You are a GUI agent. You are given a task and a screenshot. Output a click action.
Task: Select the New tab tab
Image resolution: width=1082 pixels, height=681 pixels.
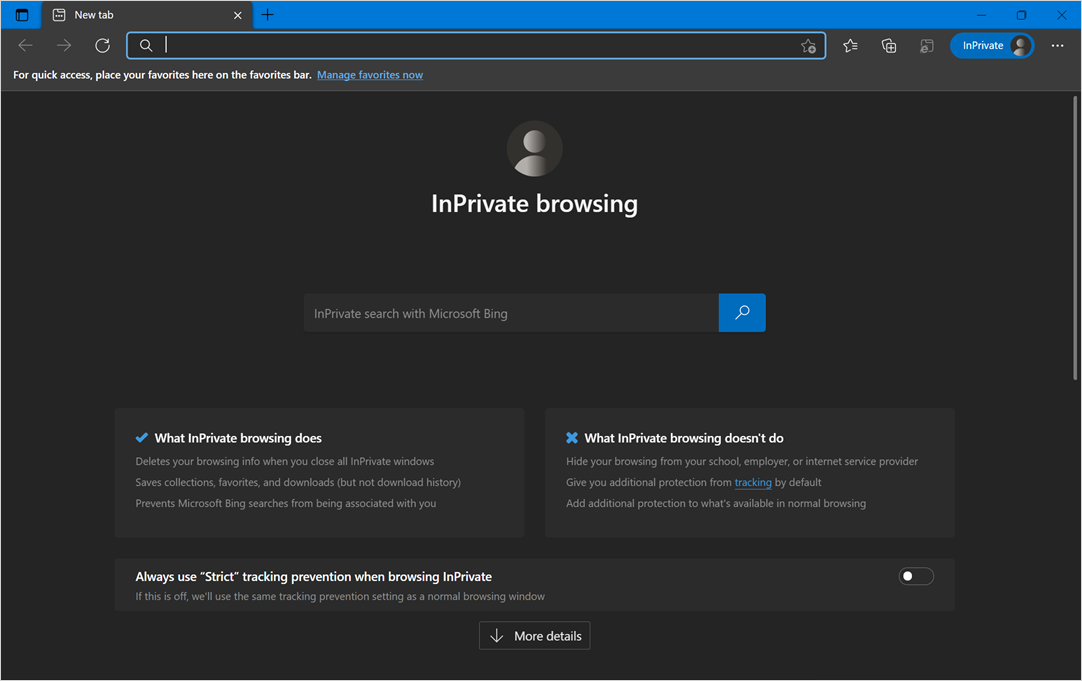[120, 14]
